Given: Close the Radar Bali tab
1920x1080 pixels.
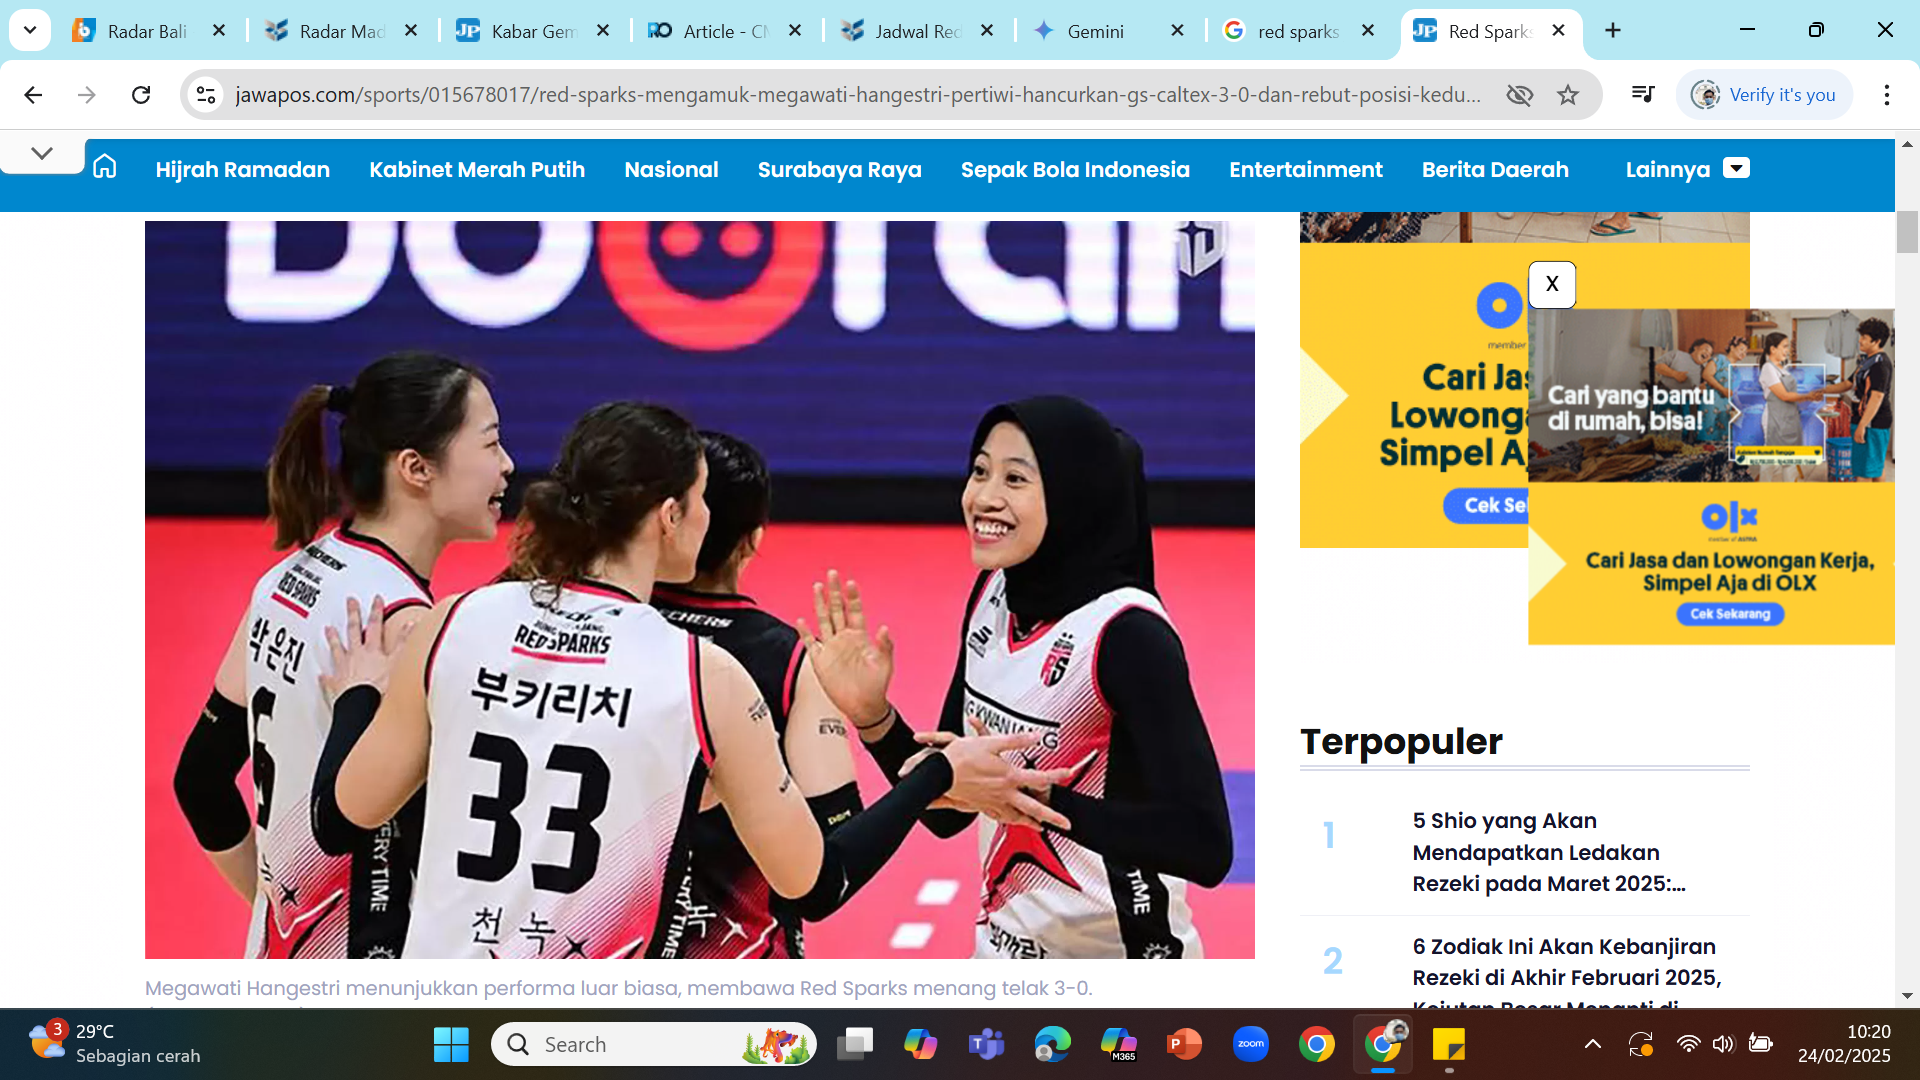Looking at the screenshot, I should click(219, 31).
